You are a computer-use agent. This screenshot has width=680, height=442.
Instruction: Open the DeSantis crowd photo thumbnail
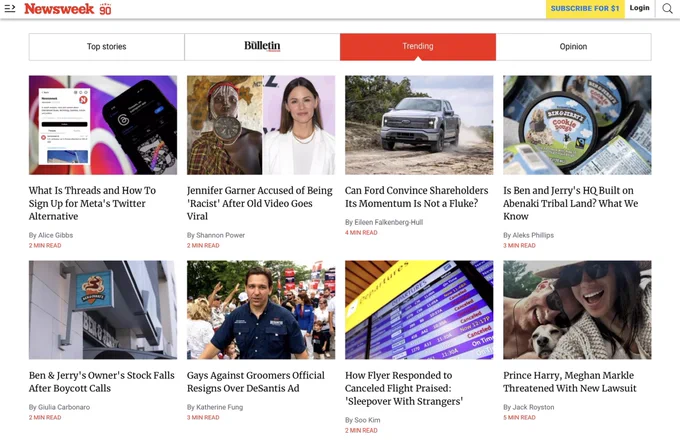coord(261,310)
